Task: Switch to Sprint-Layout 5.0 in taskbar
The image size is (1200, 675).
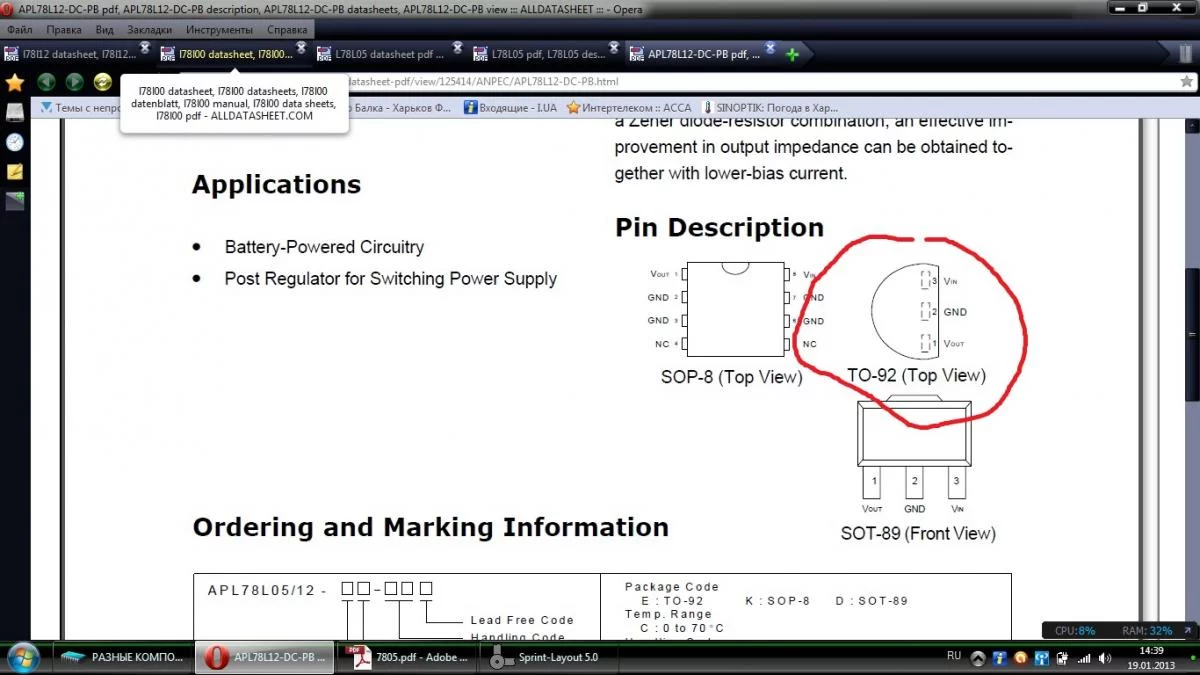Action: (546, 657)
